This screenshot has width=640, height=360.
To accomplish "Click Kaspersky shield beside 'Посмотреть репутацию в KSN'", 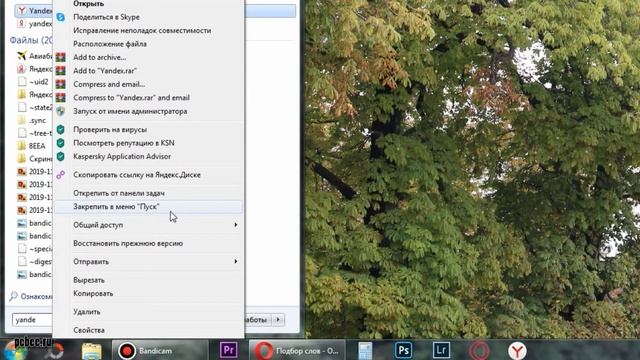I will [x=60, y=143].
